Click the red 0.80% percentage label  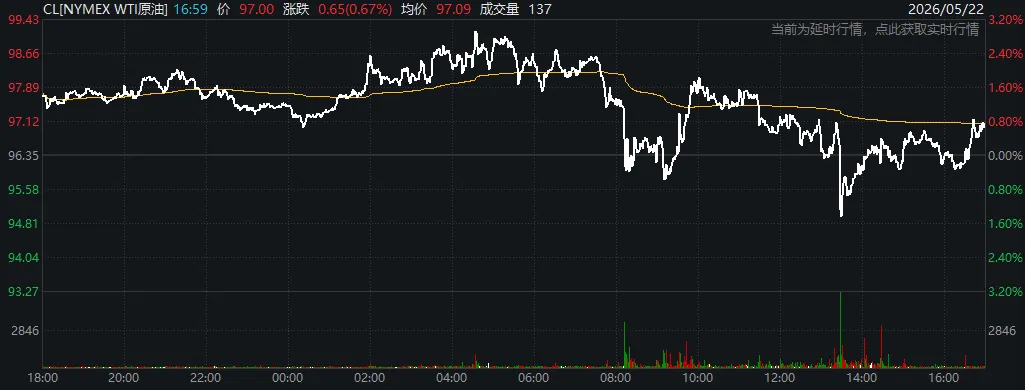click(x=1006, y=122)
